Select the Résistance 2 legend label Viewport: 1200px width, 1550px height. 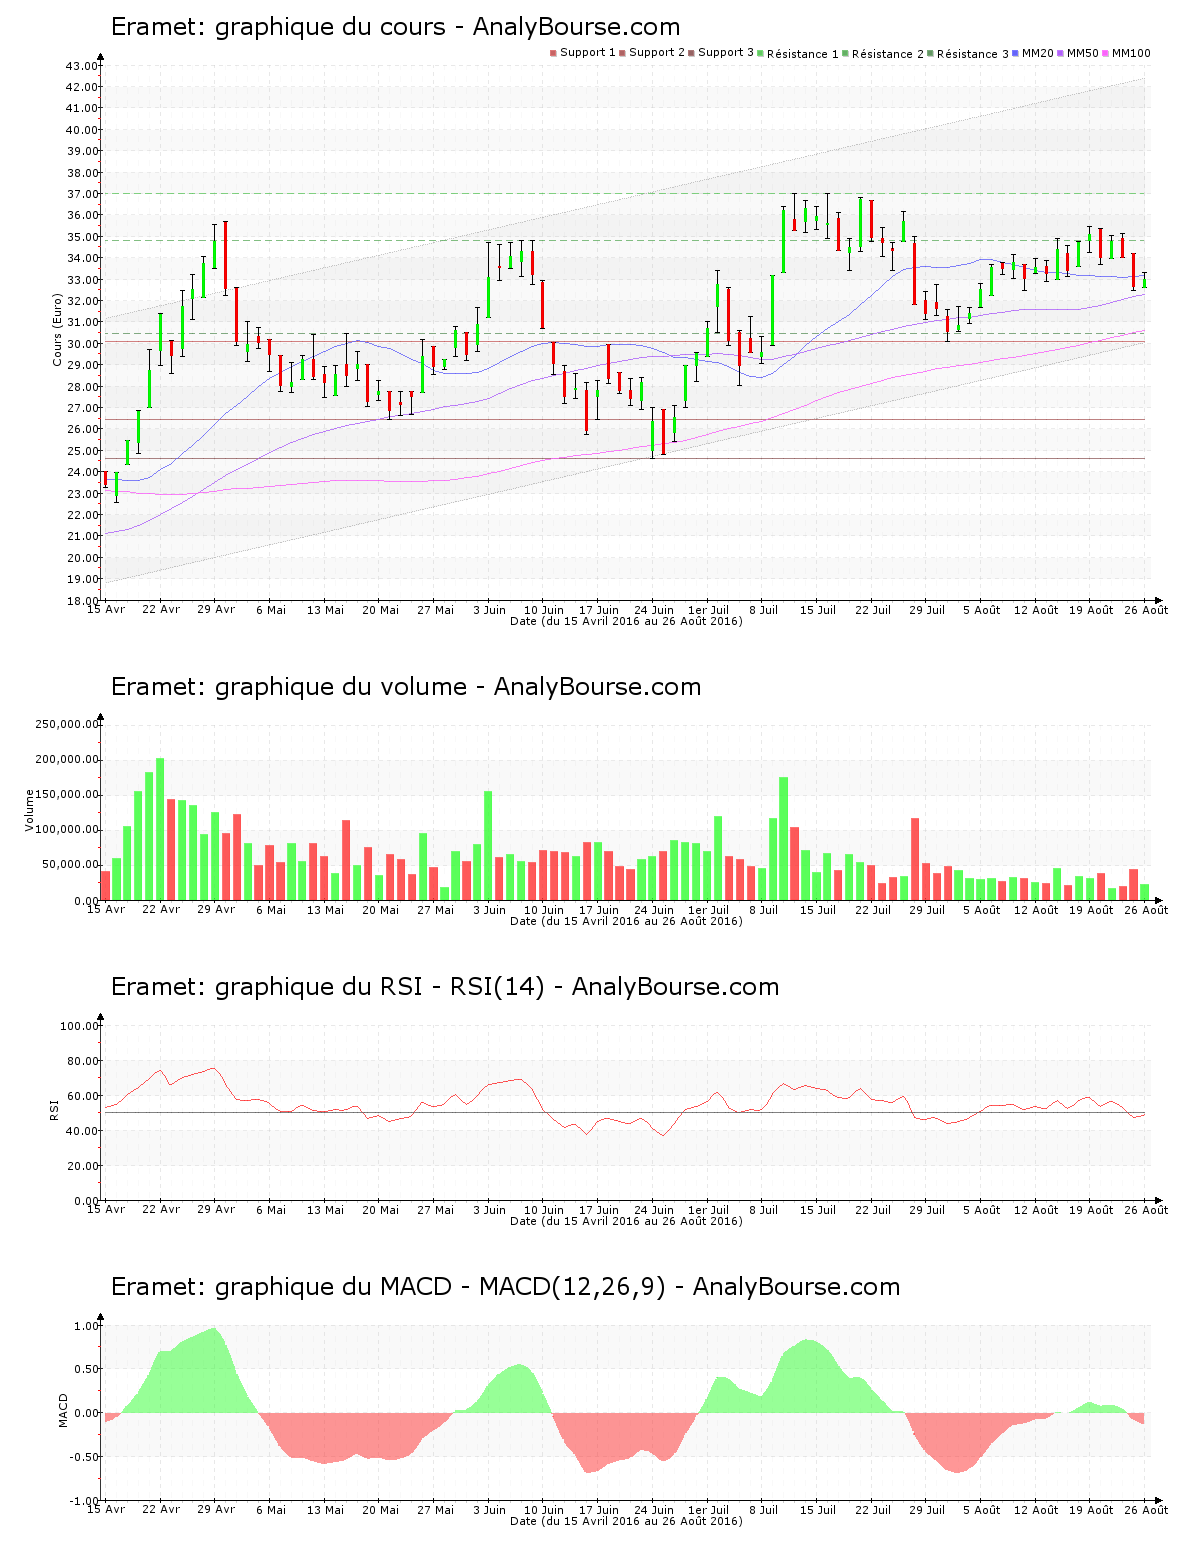pyautogui.click(x=888, y=54)
